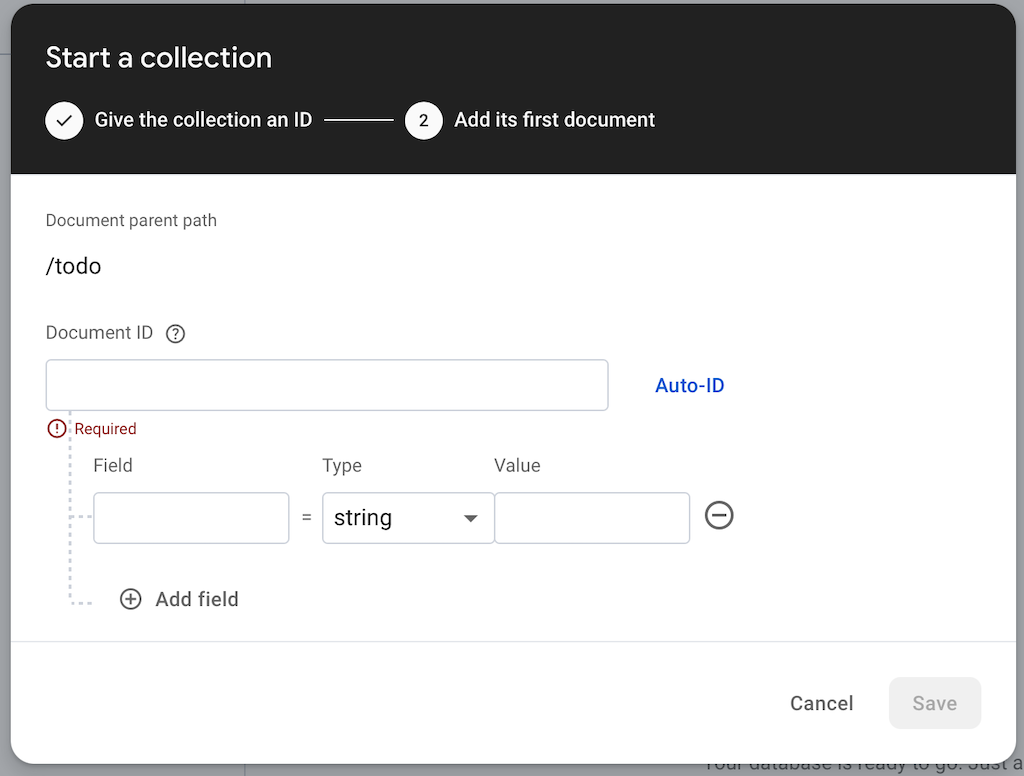Screen dimensions: 1024x776
Task: Focus the Value input box
Action: [592, 518]
